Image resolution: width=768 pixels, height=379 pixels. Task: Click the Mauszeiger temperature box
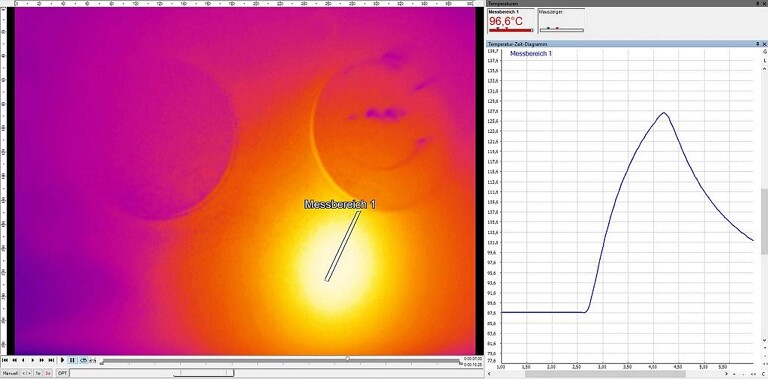561,20
